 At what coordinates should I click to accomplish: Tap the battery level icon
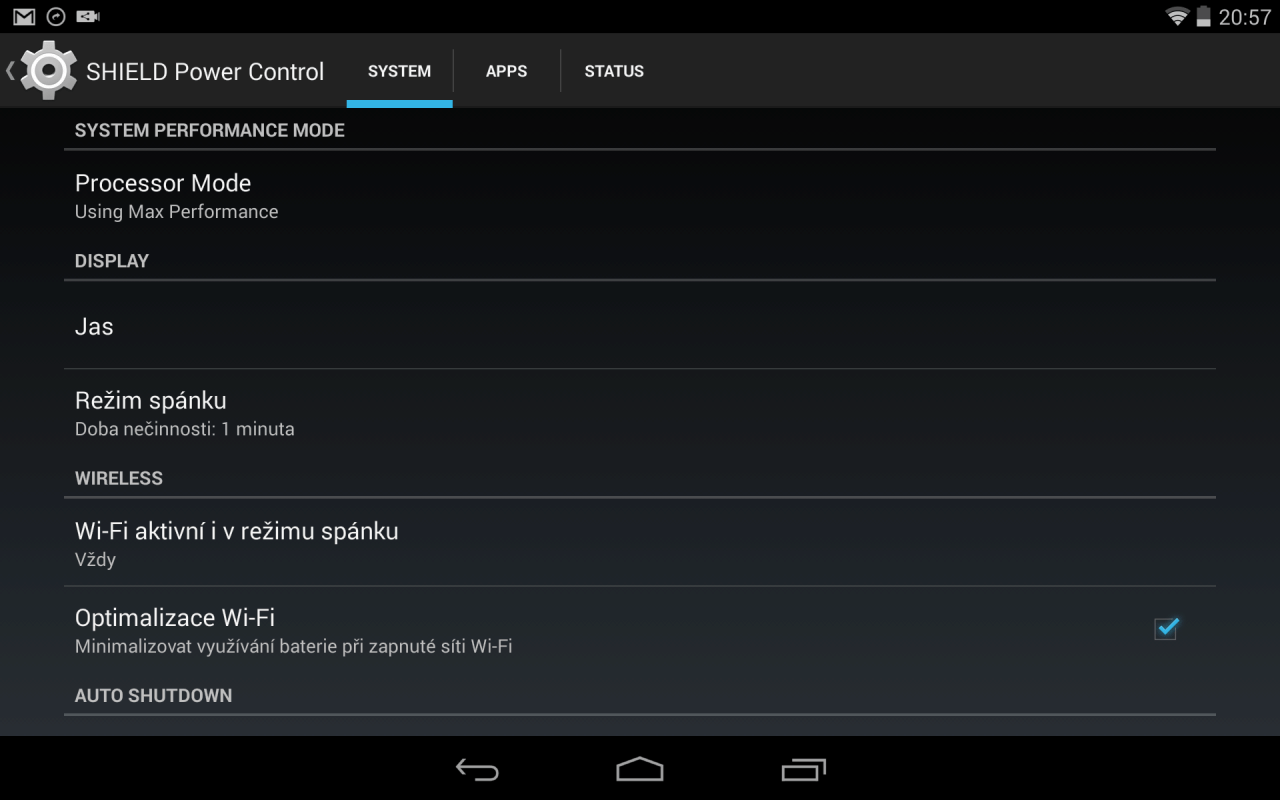1203,16
